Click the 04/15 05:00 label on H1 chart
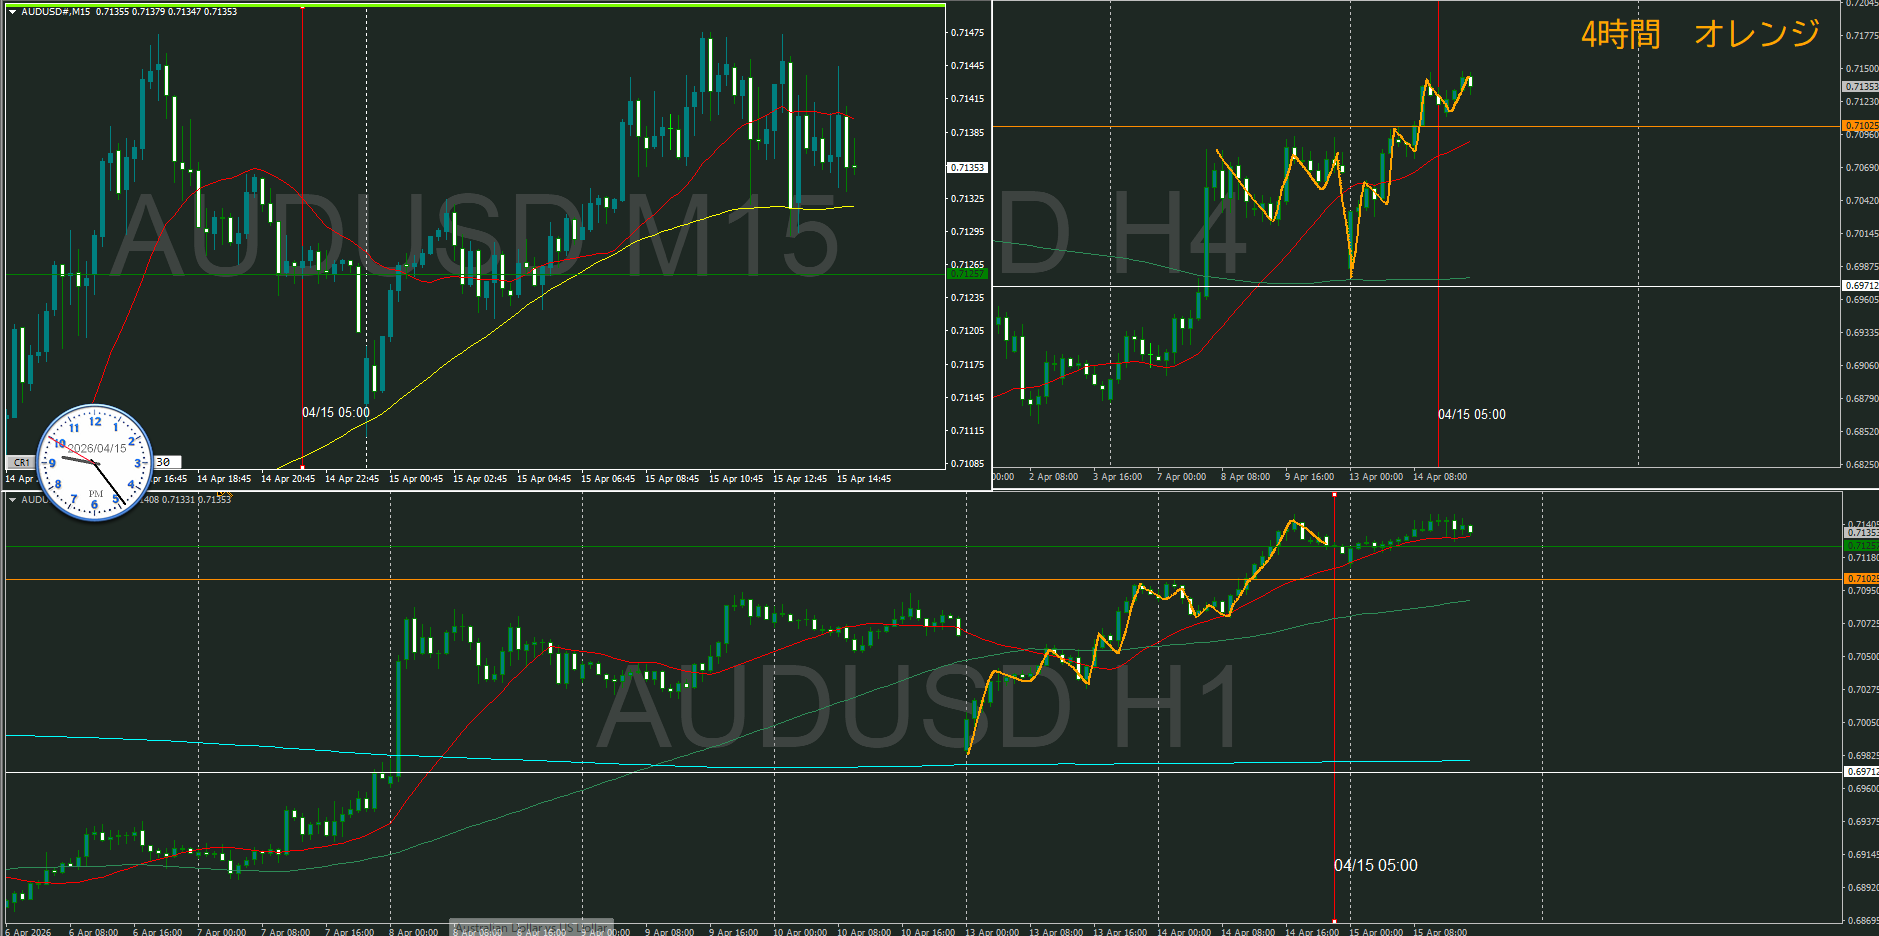This screenshot has width=1879, height=936. pyautogui.click(x=1375, y=865)
